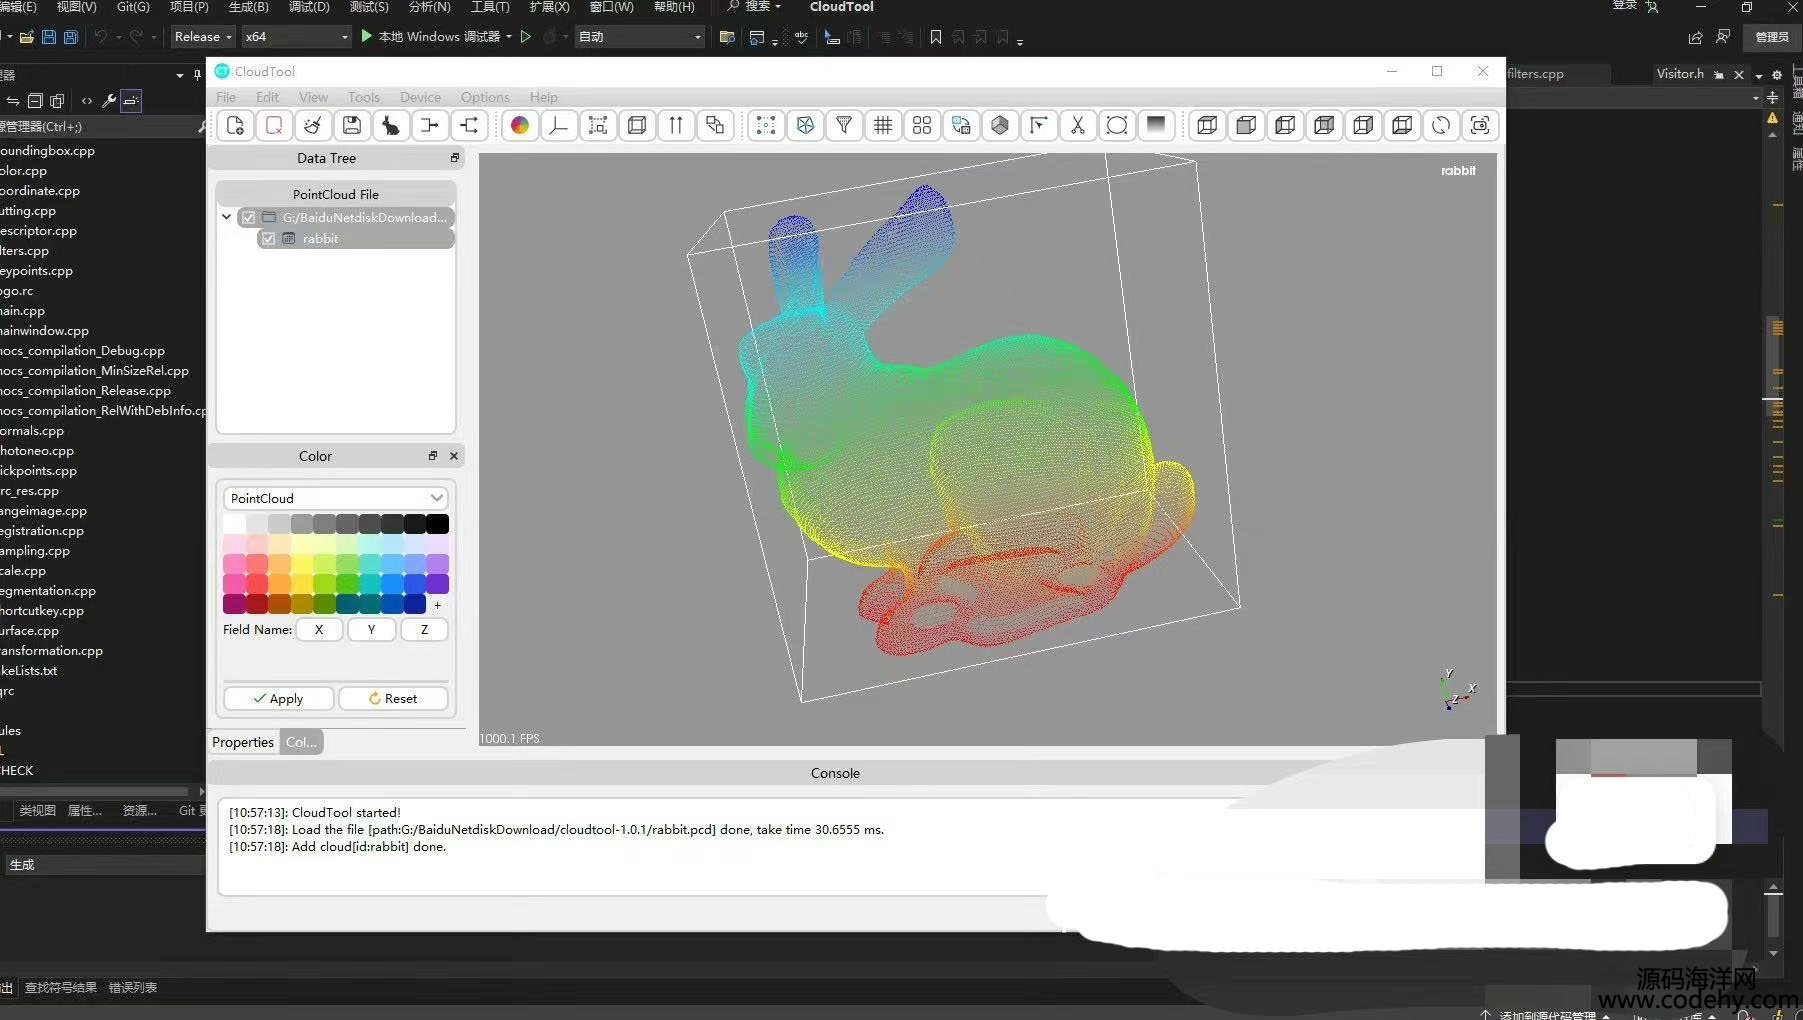Screen dimensions: 1803x1020
Task: Click the pick-points cursor corner icon
Action: [x=1039, y=125]
